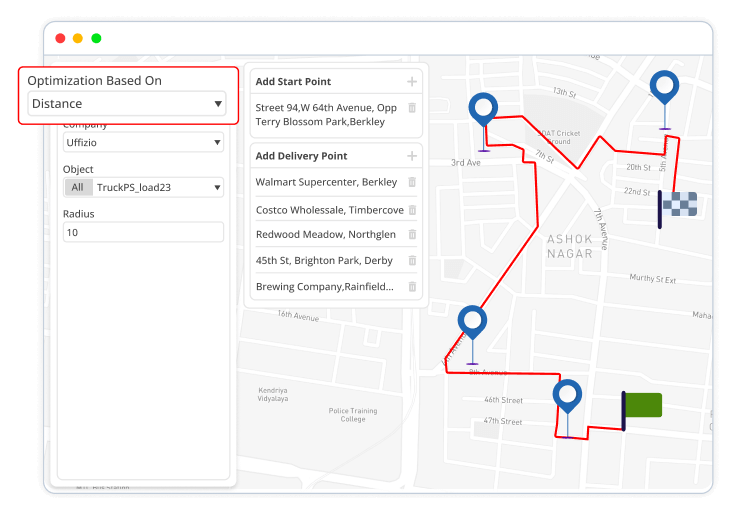Click the plus icon beside Add Start Point

[x=412, y=82]
